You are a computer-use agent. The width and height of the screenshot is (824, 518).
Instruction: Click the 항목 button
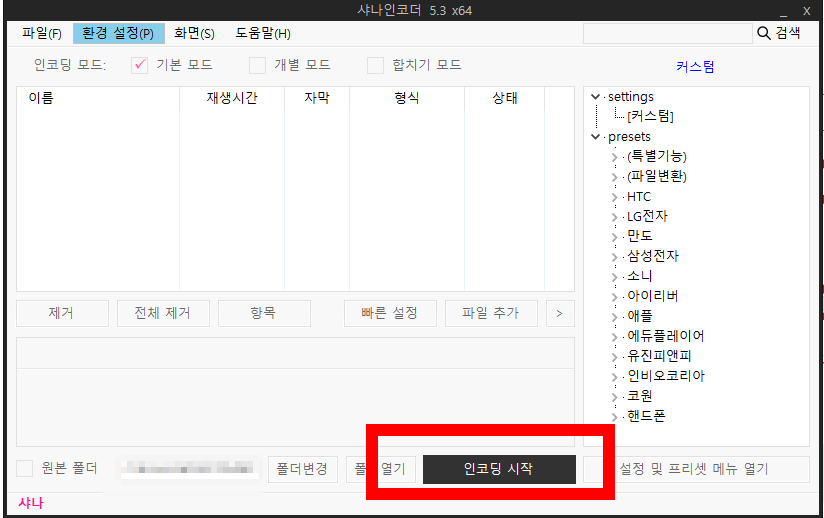coord(264,314)
